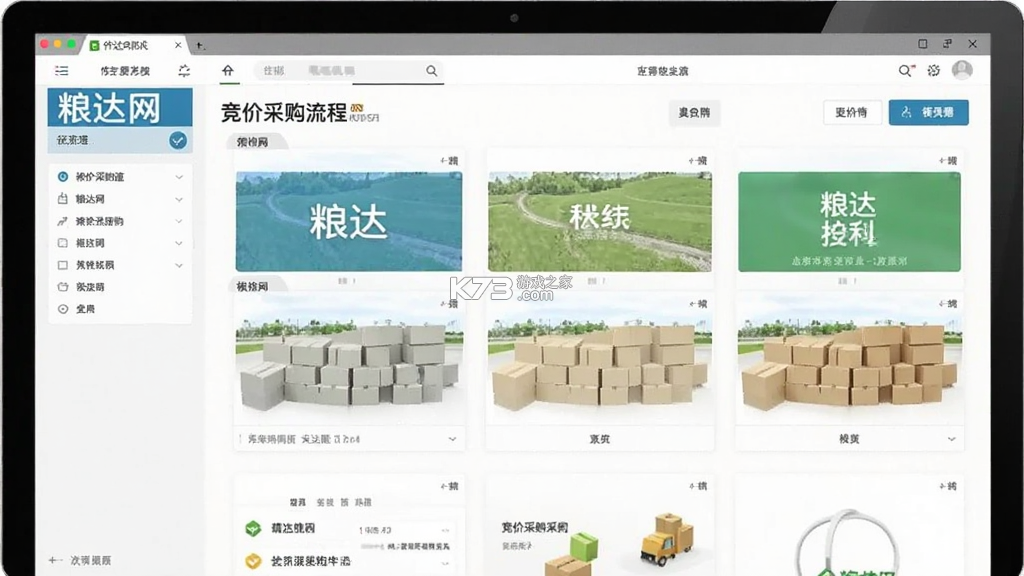Click carousel dots under 粮达控科 banner

tap(846, 281)
